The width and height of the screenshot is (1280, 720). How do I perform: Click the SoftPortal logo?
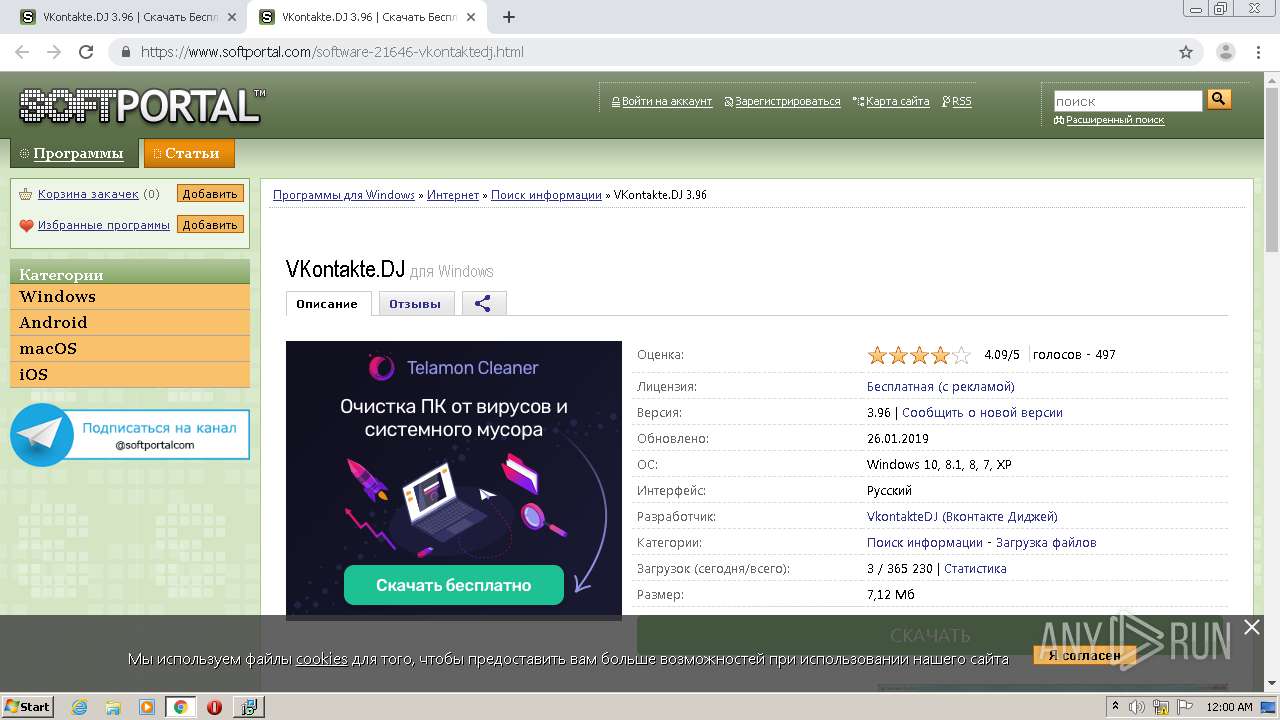[143, 106]
